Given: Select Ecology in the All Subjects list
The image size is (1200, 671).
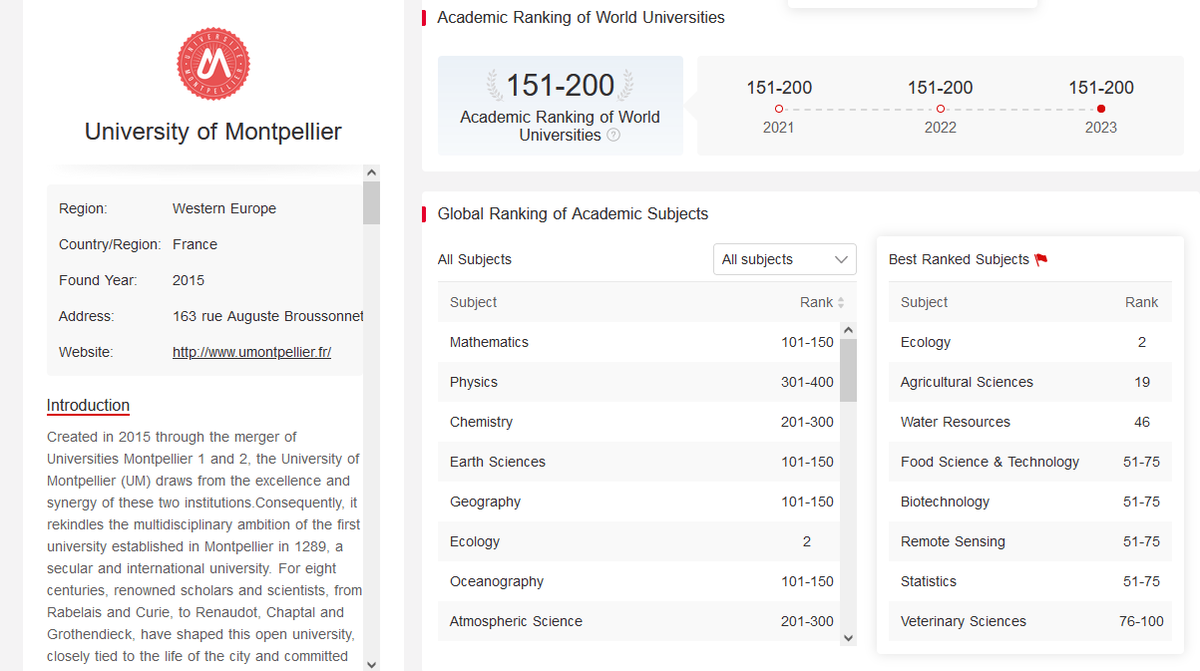Looking at the screenshot, I should coord(639,542).
